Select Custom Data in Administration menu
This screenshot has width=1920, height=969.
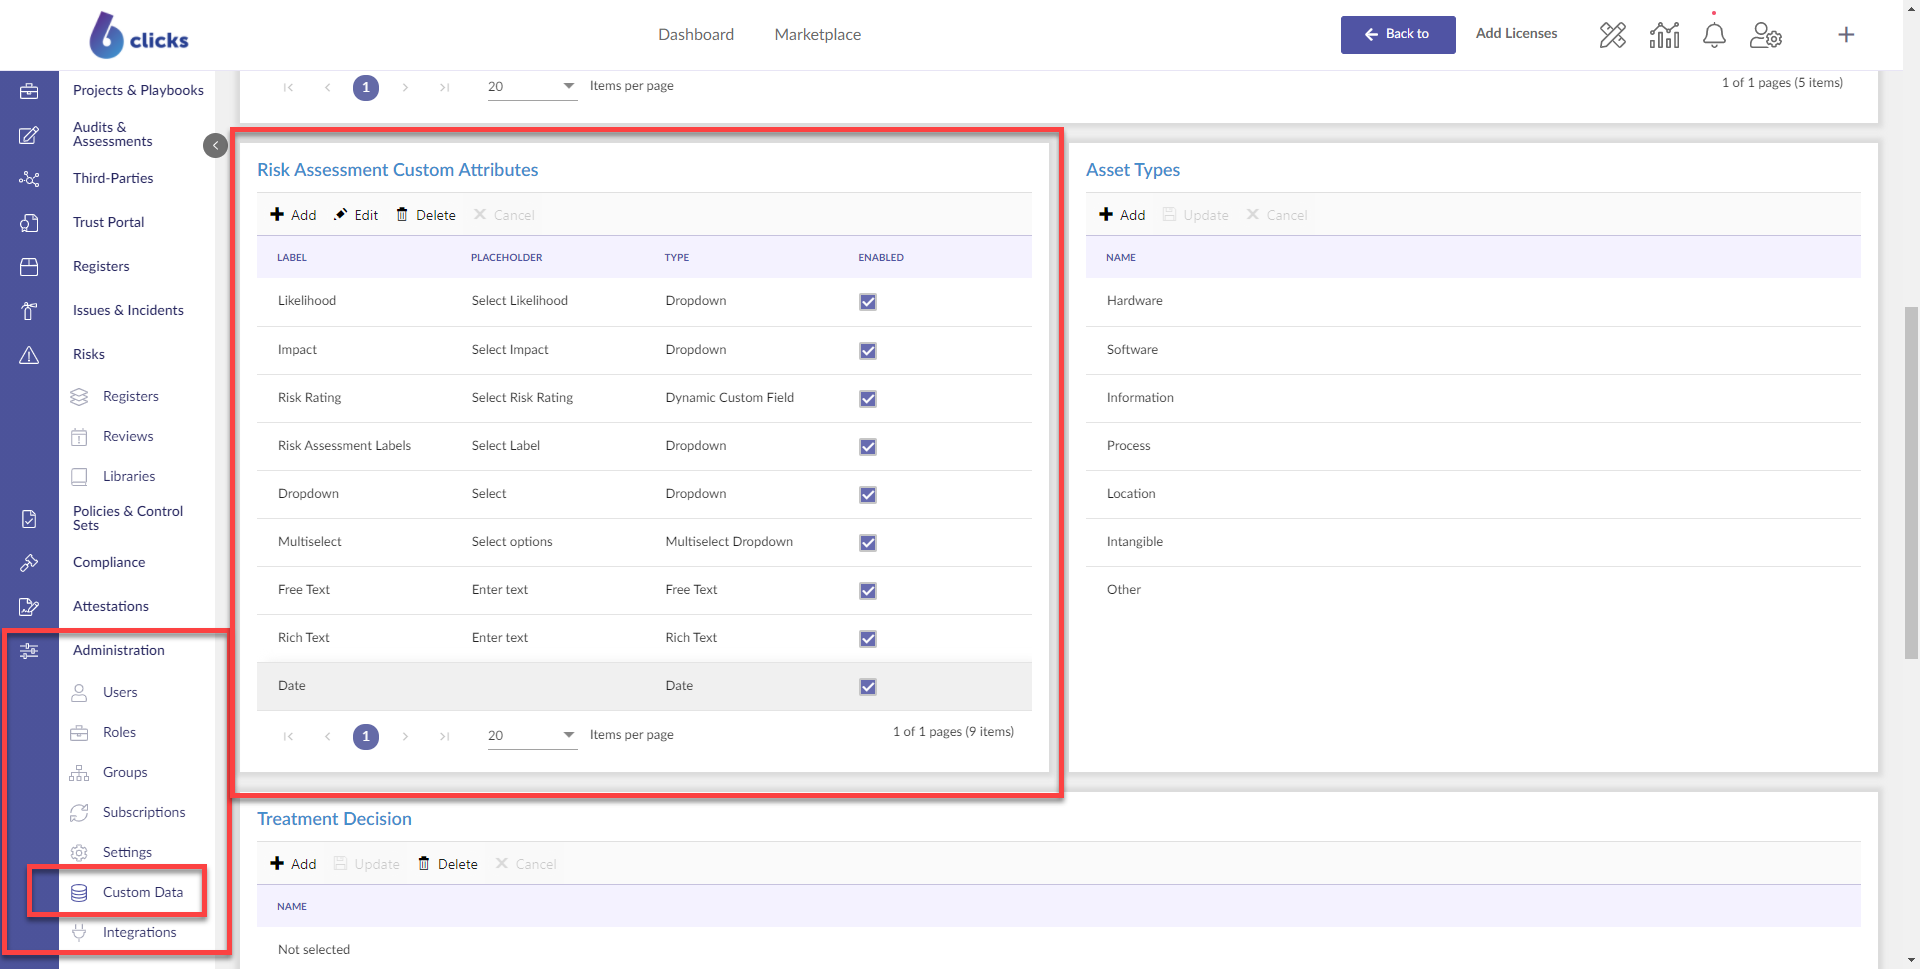click(142, 892)
